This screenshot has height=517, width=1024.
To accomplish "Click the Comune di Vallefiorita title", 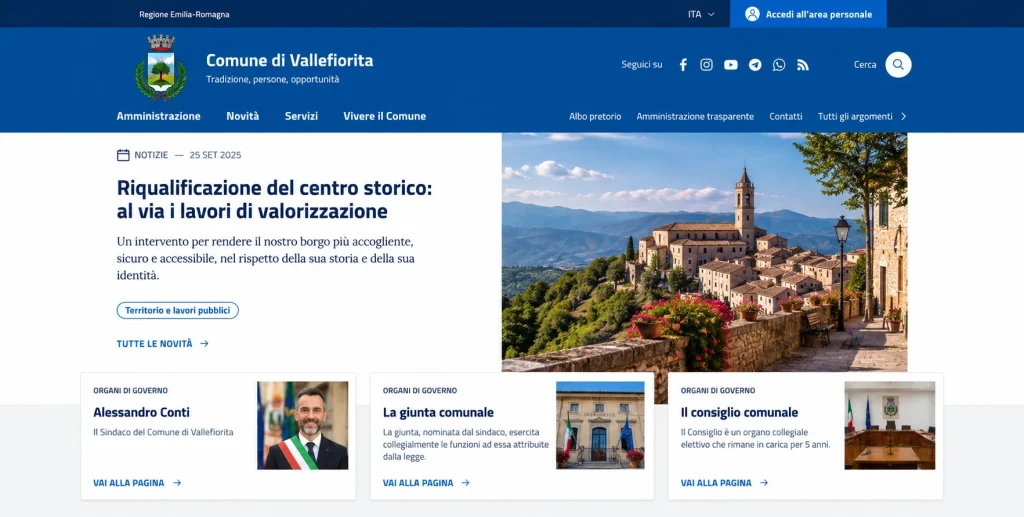I will point(289,60).
